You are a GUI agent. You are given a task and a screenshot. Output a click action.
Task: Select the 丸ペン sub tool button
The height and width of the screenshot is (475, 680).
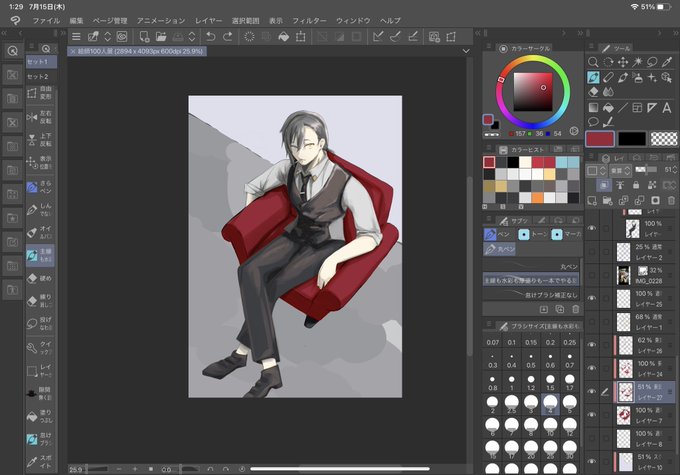[500, 249]
